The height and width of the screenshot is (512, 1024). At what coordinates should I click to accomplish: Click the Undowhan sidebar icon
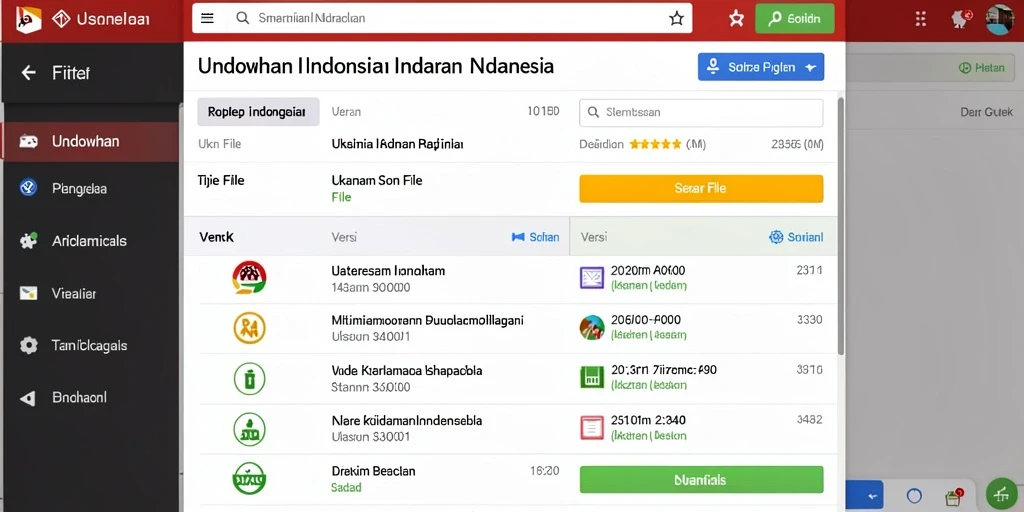tap(28, 142)
